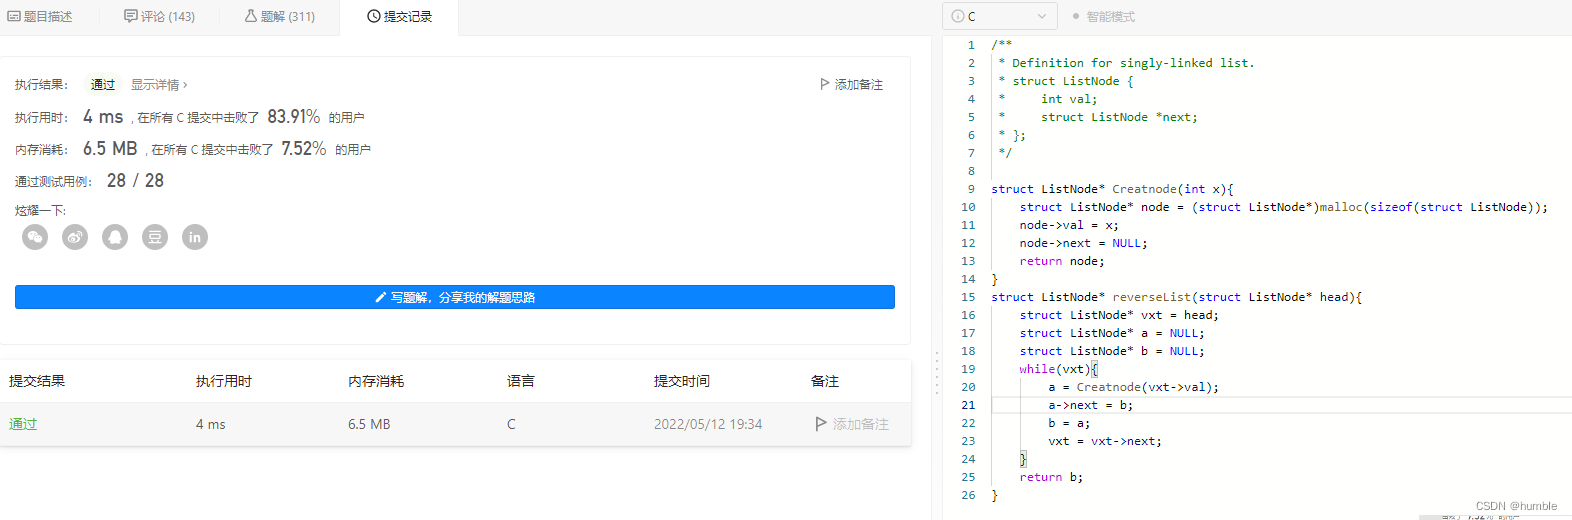
Task: Click the 'return b;' code line
Action: 1051,477
